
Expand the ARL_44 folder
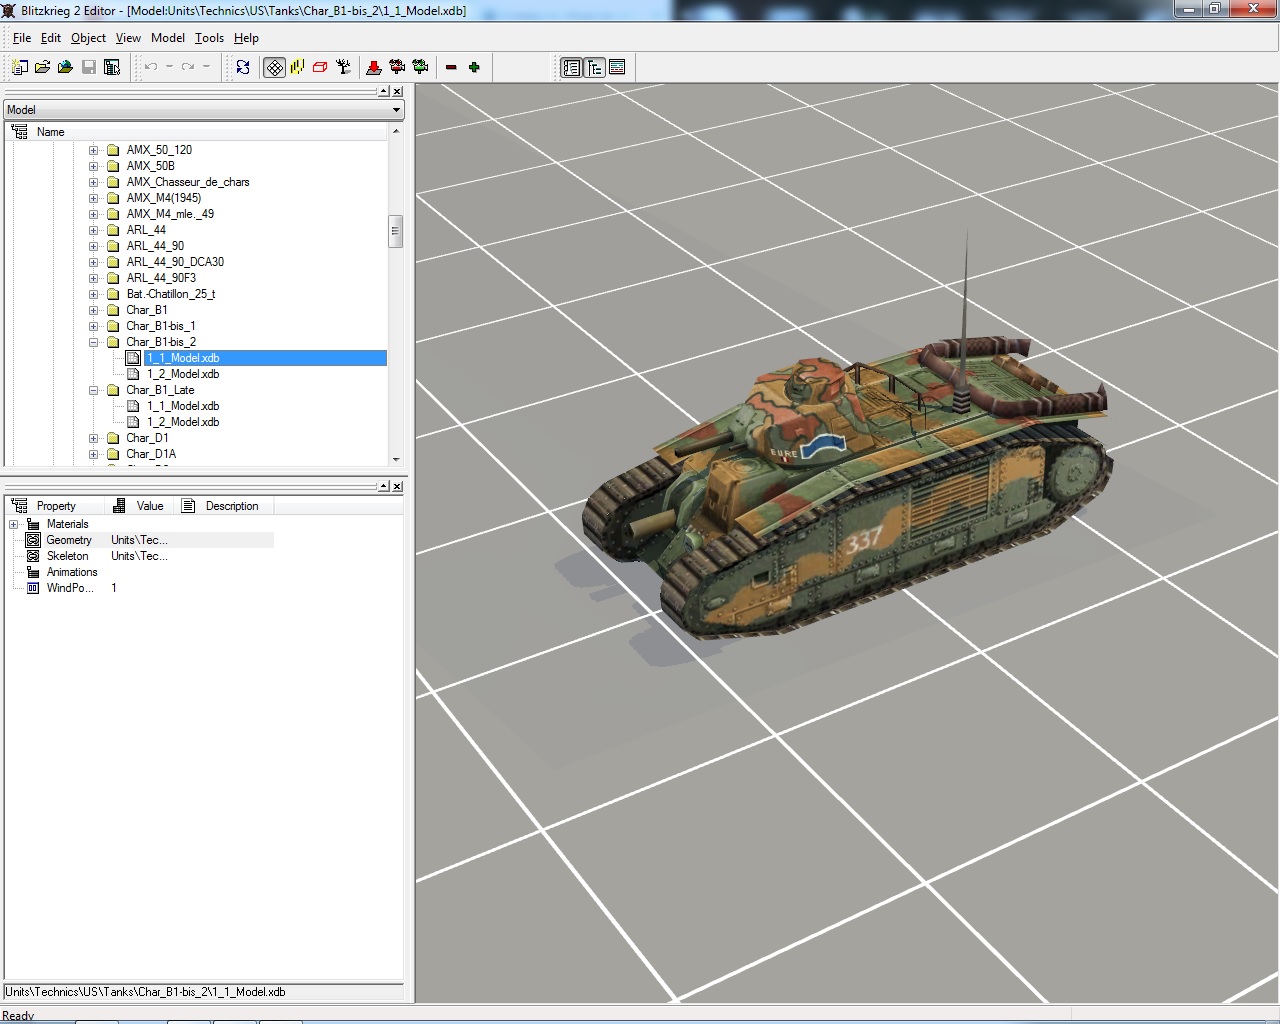point(94,230)
